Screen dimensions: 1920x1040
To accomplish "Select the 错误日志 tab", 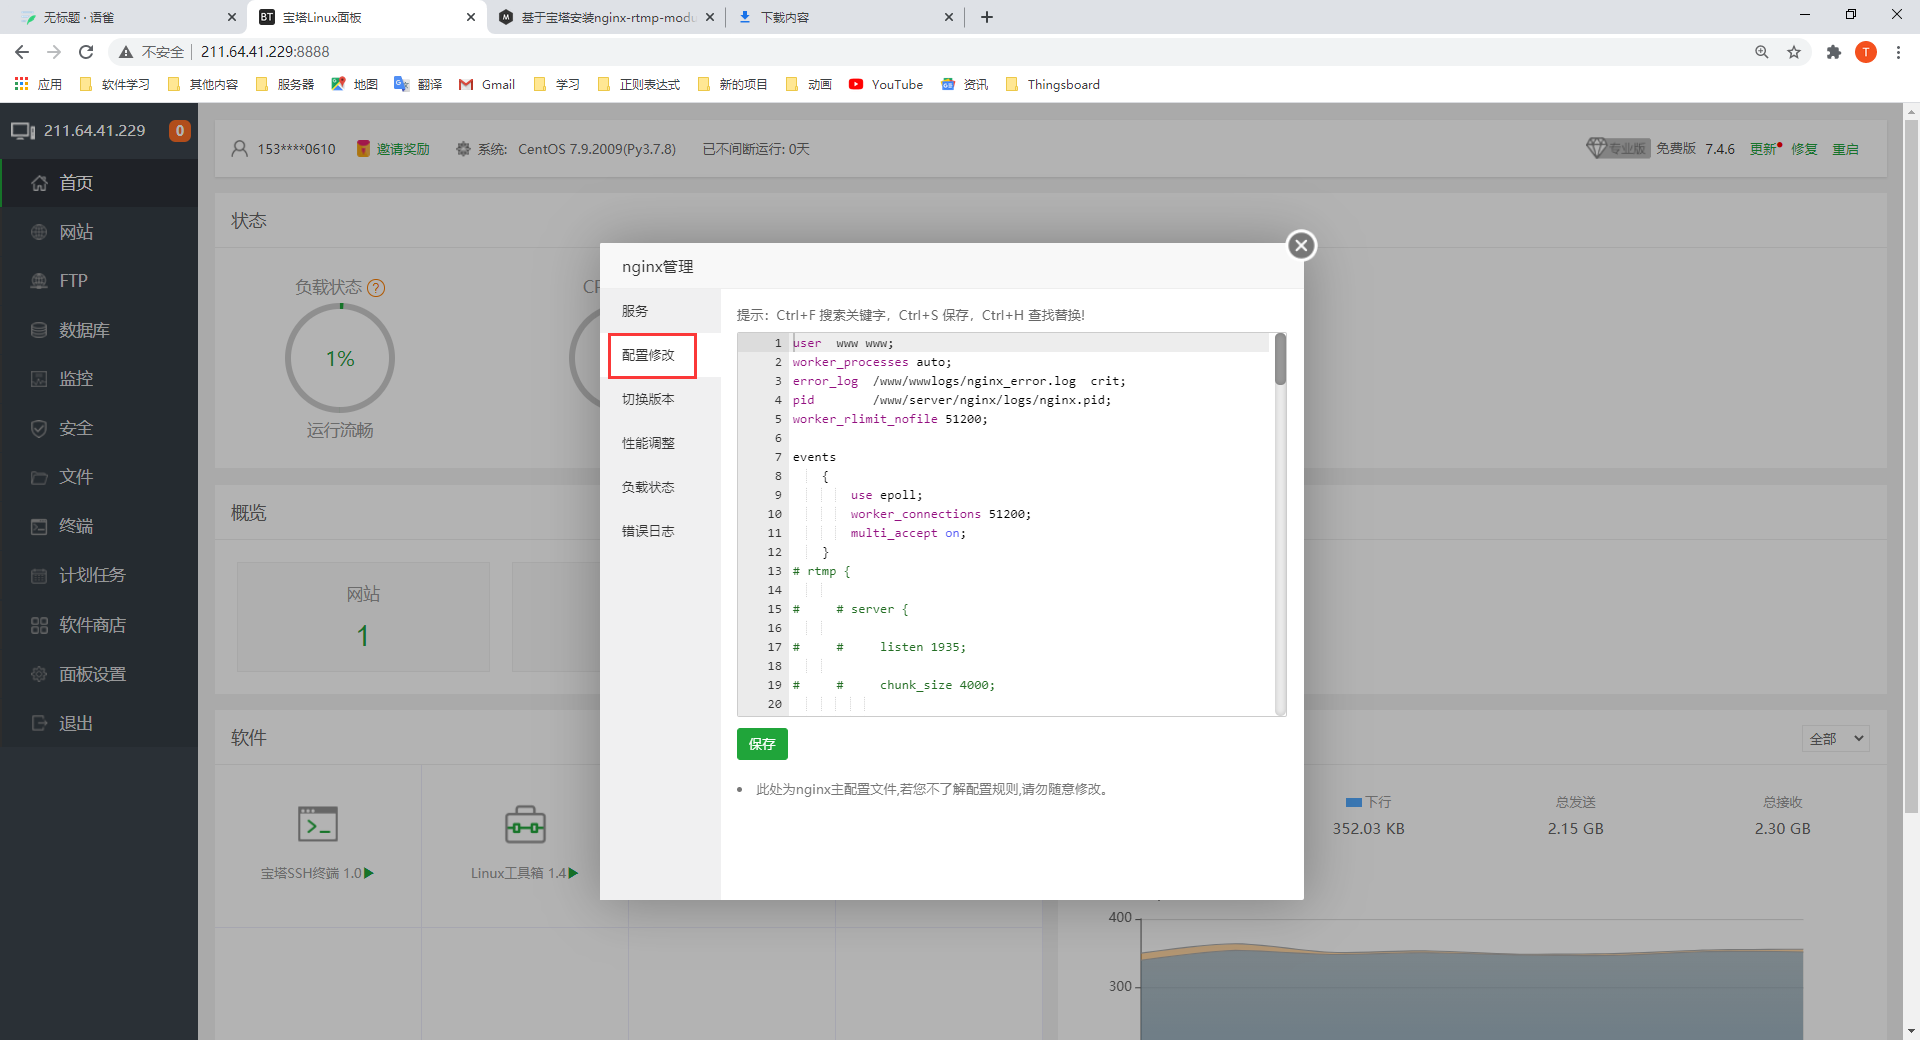I will (x=648, y=531).
